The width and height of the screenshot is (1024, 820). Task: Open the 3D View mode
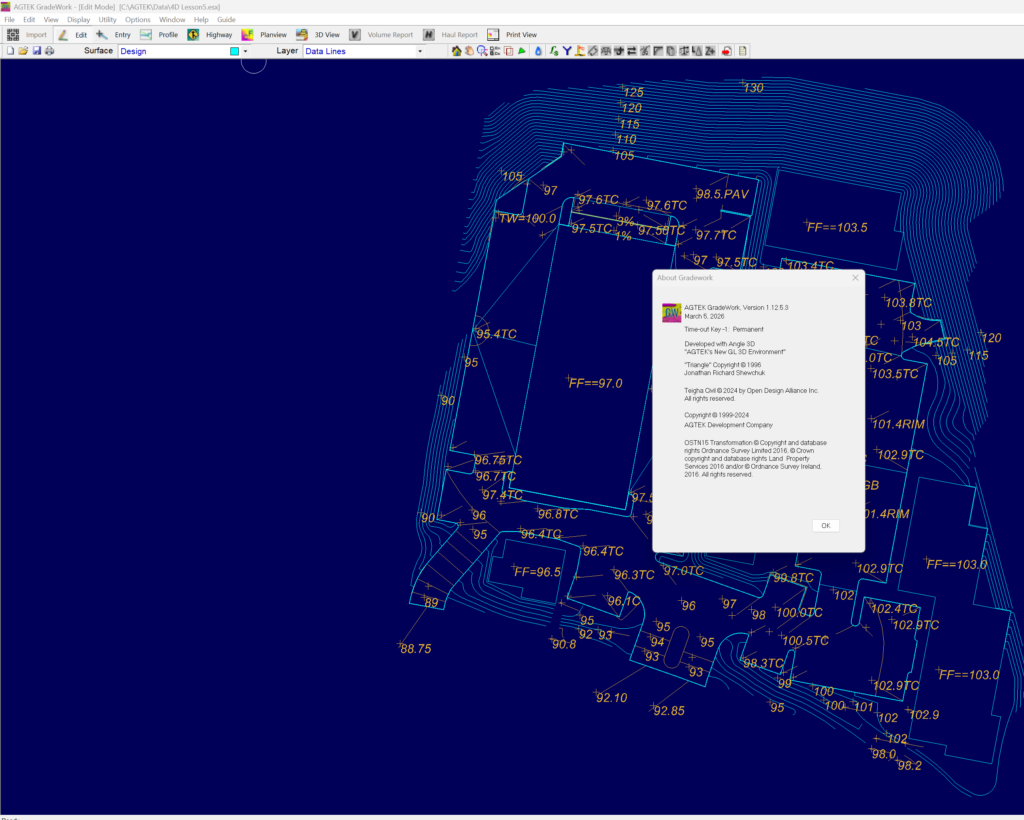click(317, 35)
